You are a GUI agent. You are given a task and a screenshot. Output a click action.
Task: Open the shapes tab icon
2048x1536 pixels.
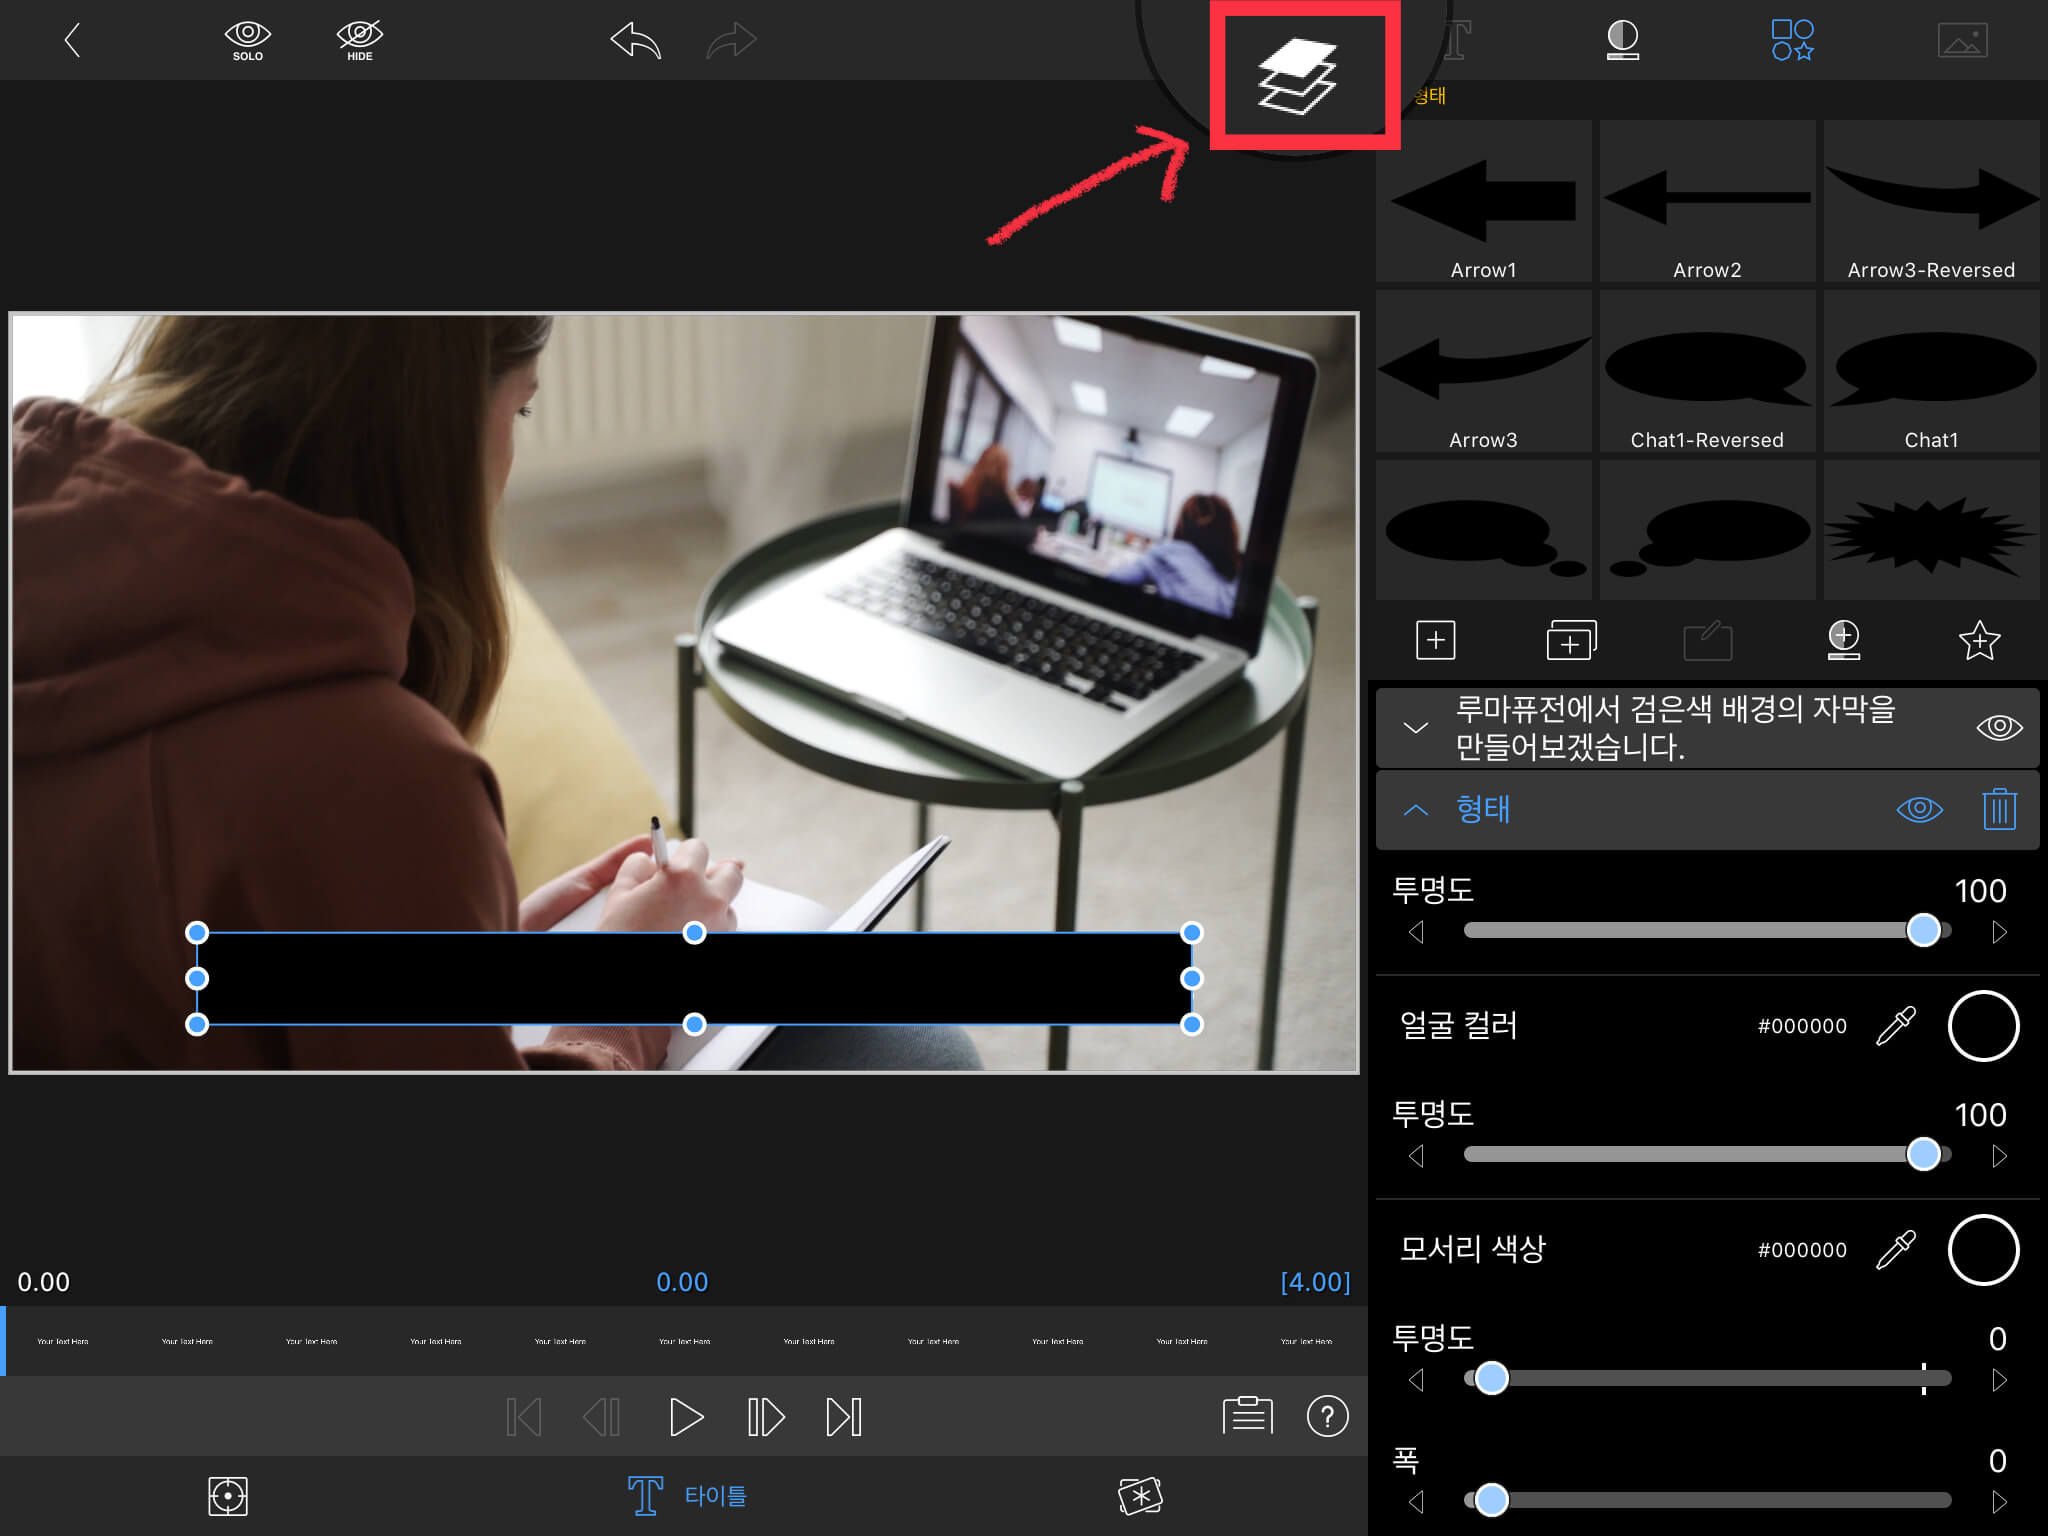[x=1792, y=41]
